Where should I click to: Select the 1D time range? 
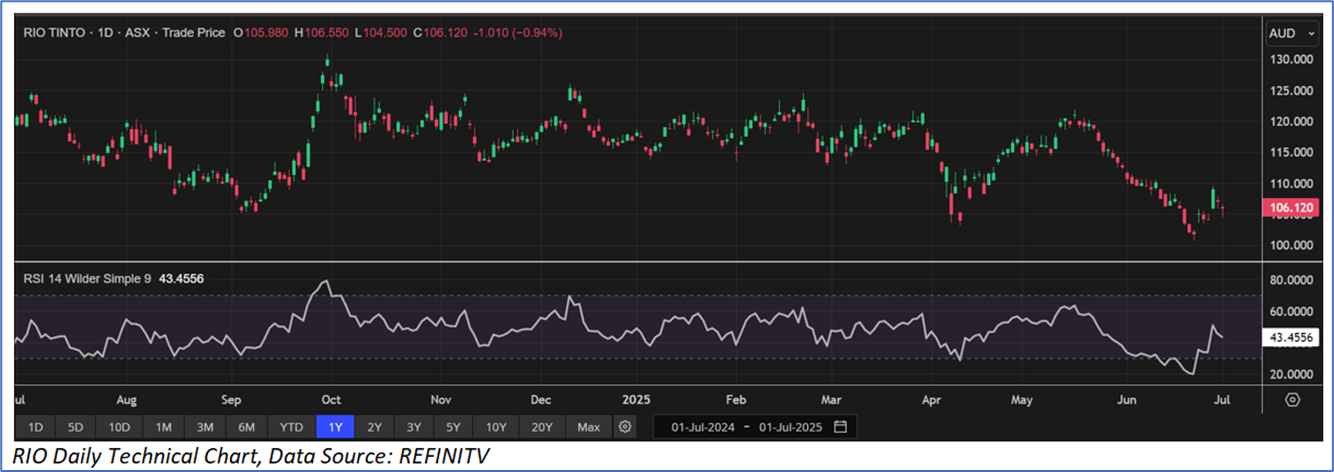[x=35, y=427]
